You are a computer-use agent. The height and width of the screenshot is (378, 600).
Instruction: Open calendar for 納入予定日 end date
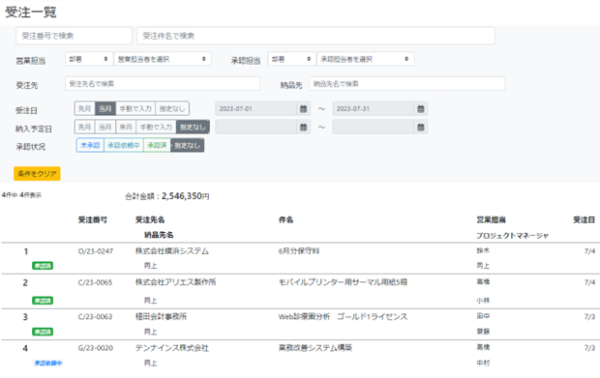421,127
